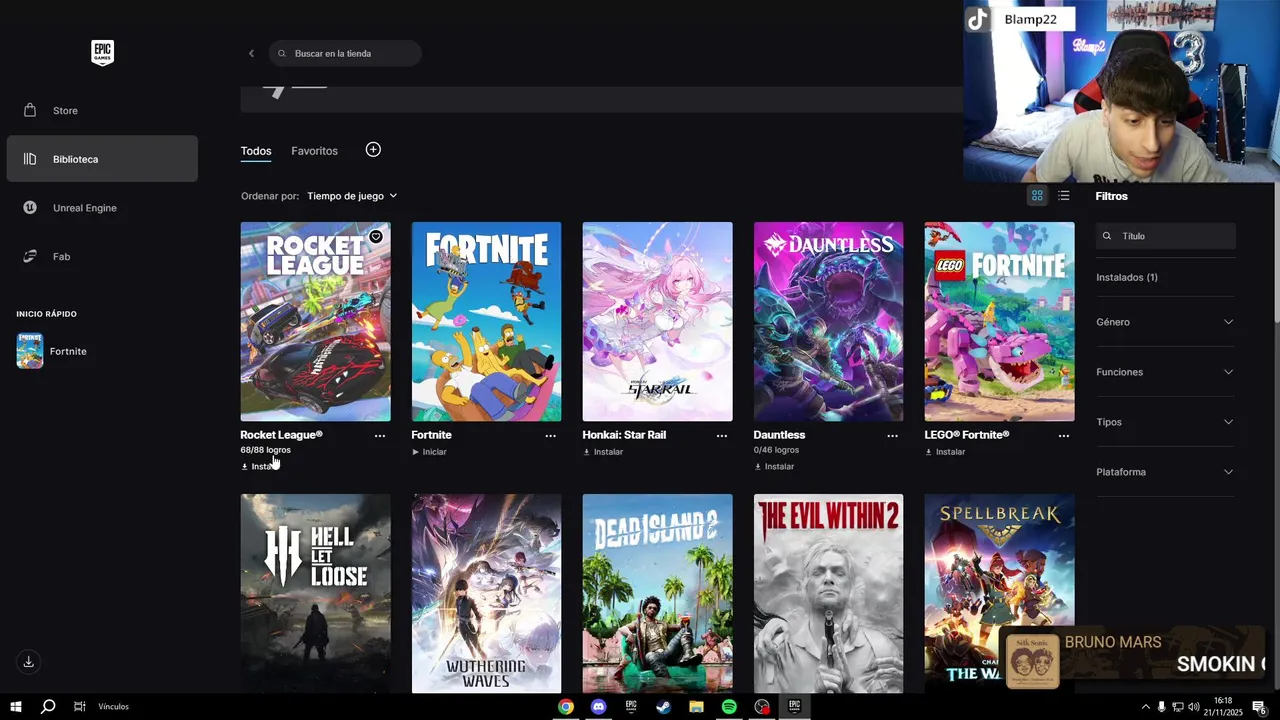This screenshot has height=720, width=1280.
Task: Open the downloads icon in sidebar
Action: click(x=28, y=662)
